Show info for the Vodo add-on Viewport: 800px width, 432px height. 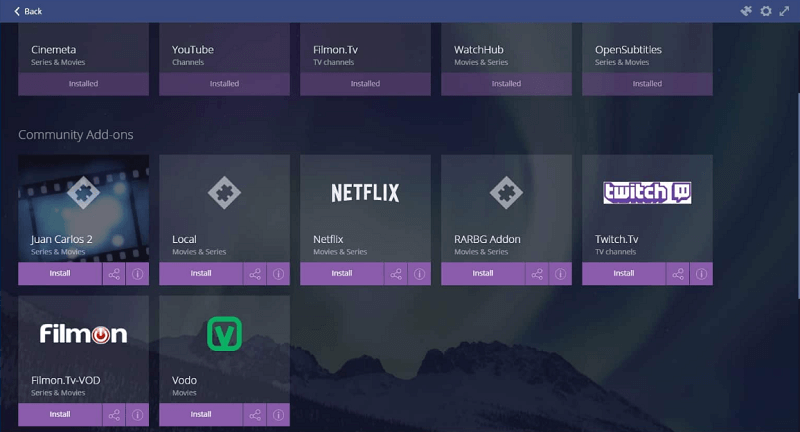click(279, 415)
